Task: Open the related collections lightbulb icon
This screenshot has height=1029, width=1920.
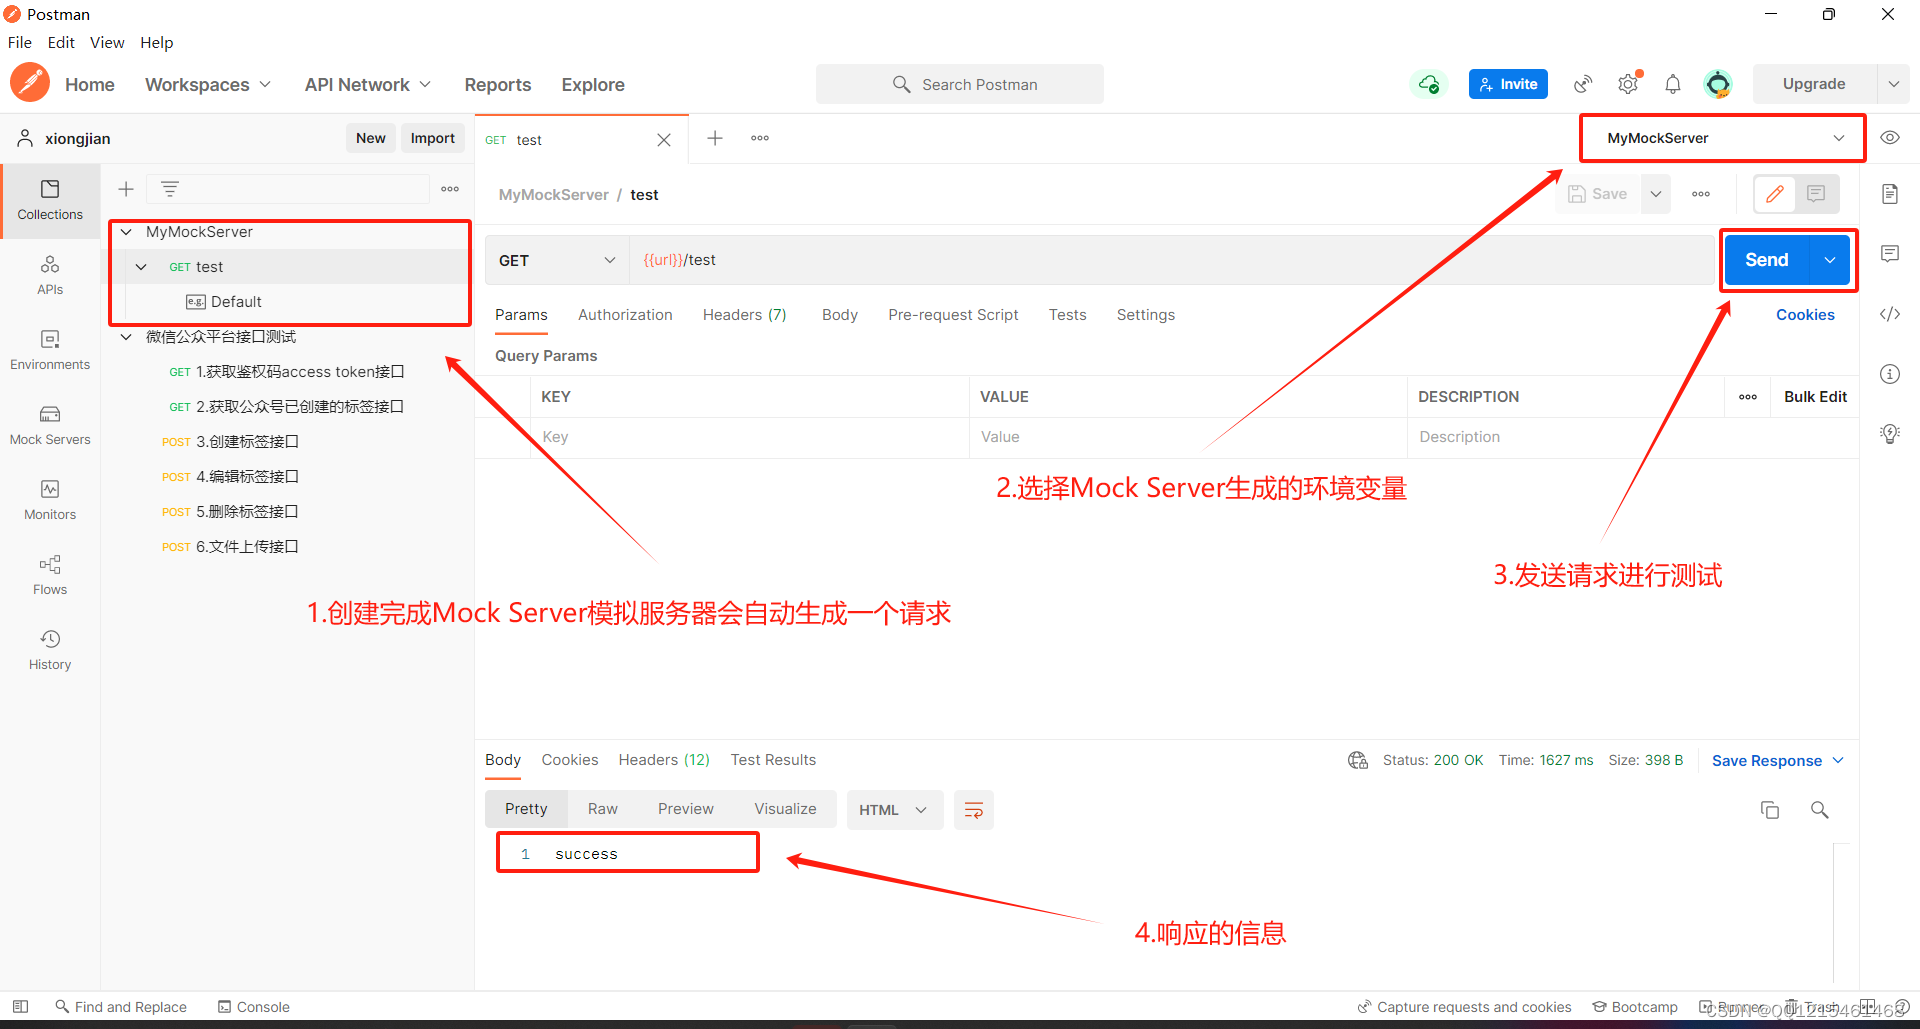Action: point(1890,434)
